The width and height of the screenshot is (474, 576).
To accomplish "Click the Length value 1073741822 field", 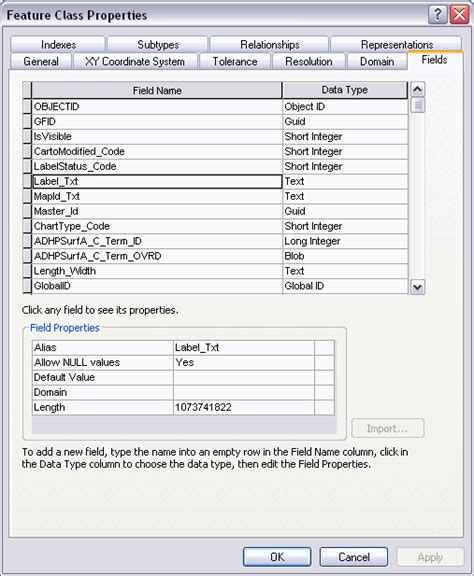I will click(244, 407).
